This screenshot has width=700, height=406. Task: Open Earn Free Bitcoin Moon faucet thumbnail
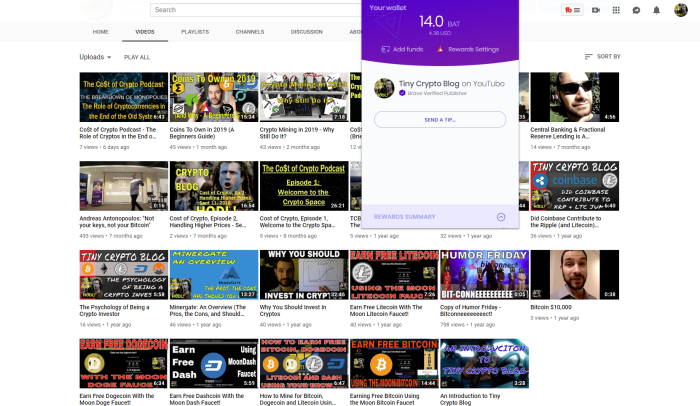point(394,363)
